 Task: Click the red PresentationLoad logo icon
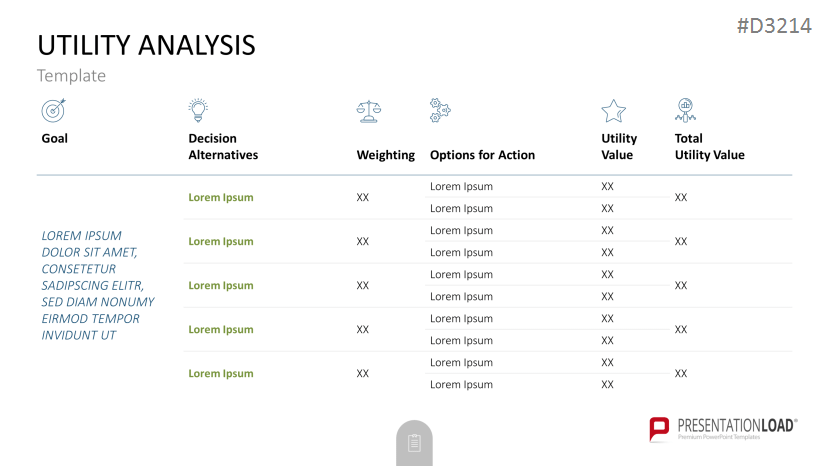pyautogui.click(x=659, y=428)
